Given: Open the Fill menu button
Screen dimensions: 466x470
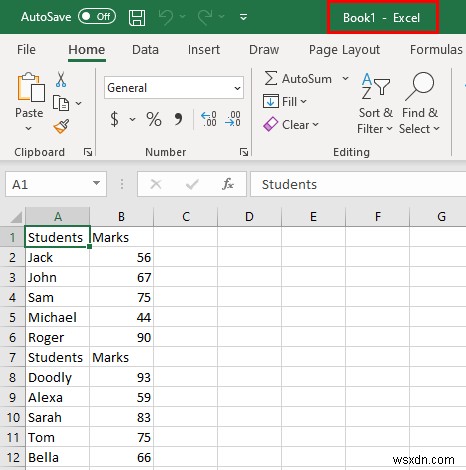Looking at the screenshot, I should [x=285, y=101].
